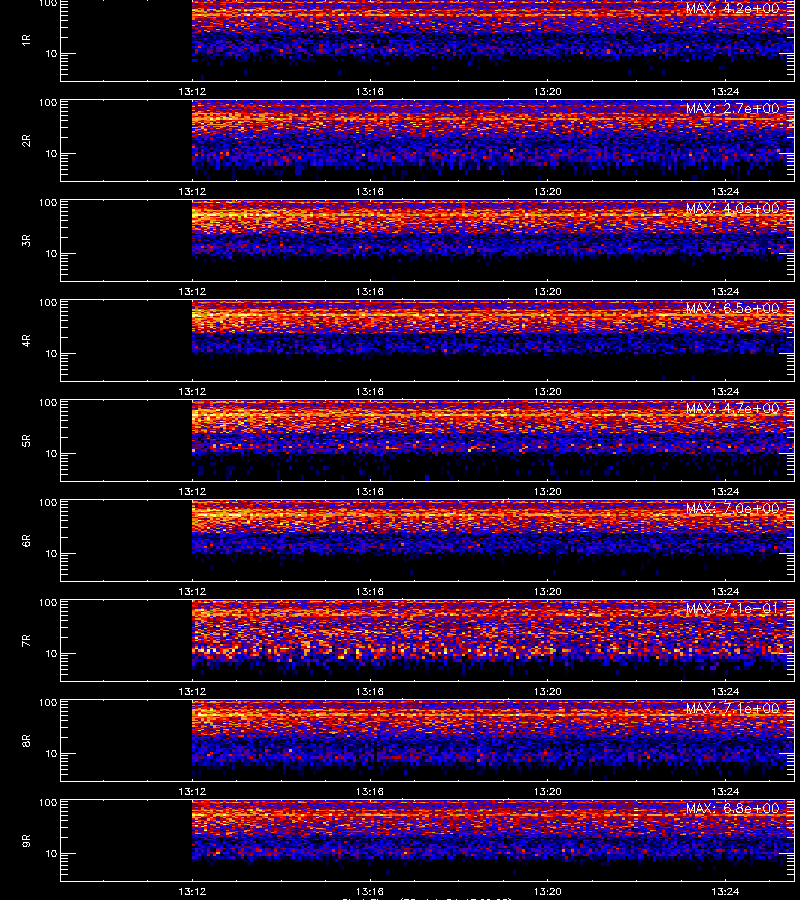
Task: Select the MAX: 4.7e+00 annotation
Action: [x=732, y=408]
